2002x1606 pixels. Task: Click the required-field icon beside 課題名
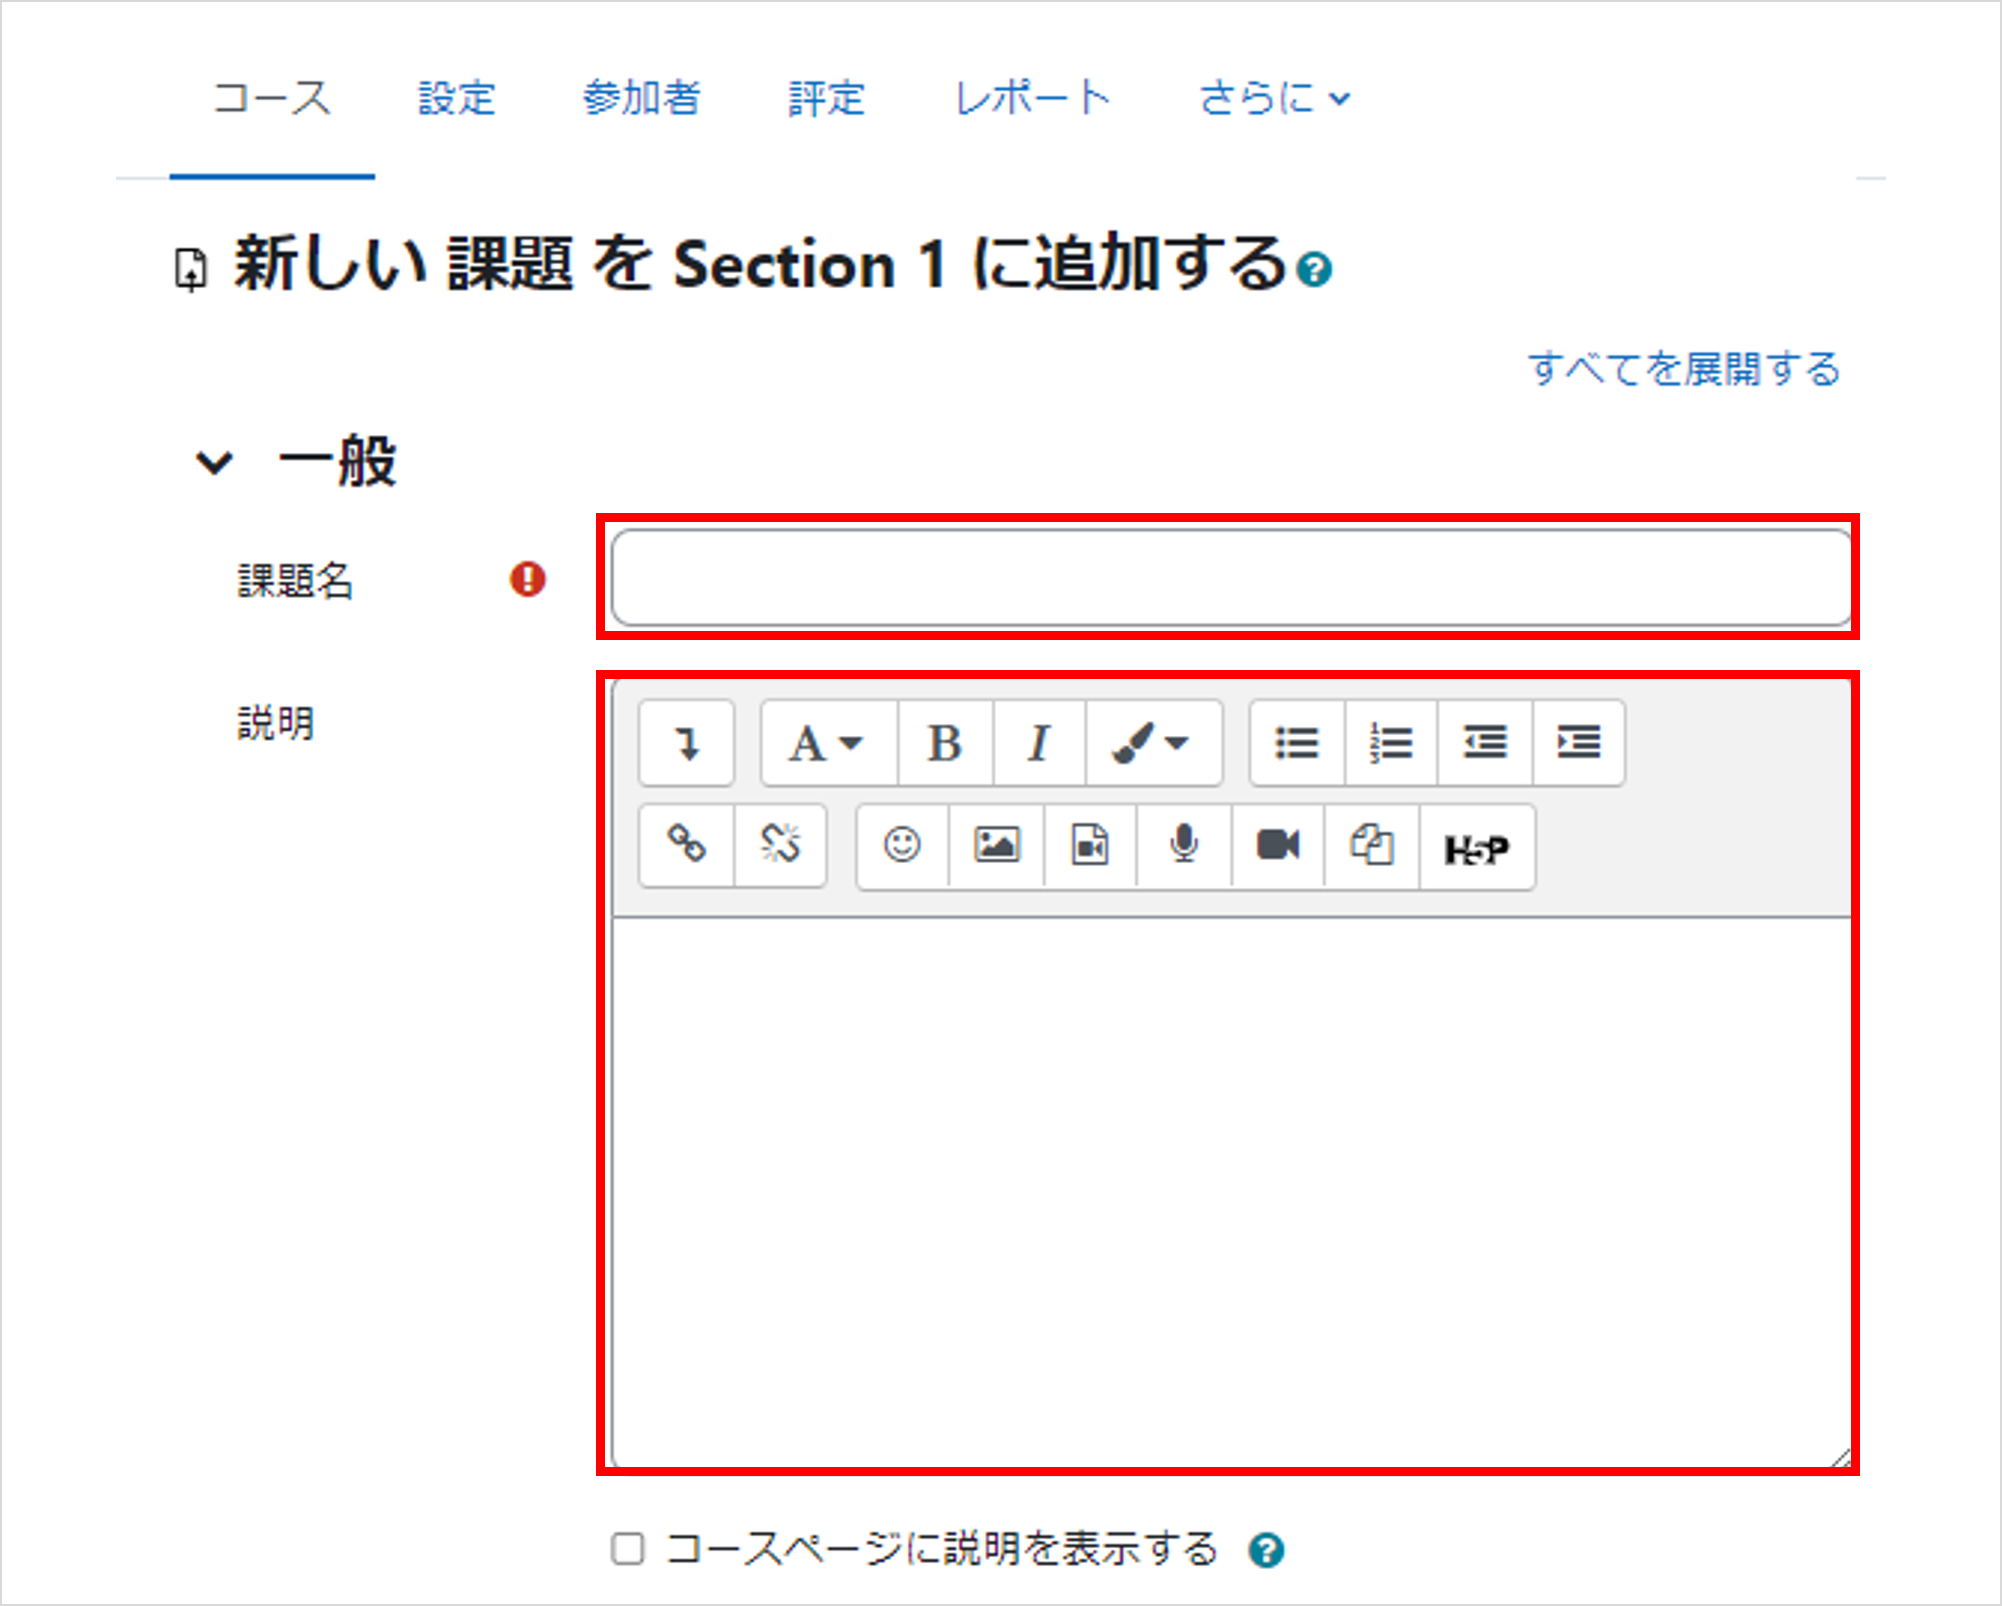click(x=527, y=579)
